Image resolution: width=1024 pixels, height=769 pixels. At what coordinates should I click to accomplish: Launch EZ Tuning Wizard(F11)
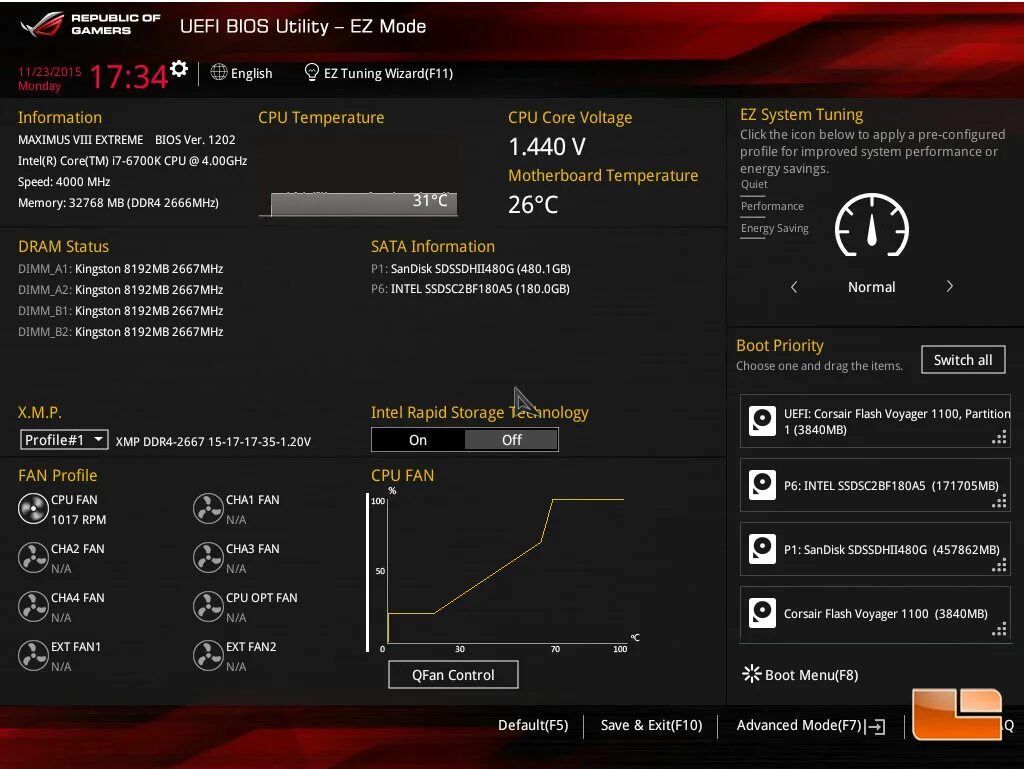379,73
